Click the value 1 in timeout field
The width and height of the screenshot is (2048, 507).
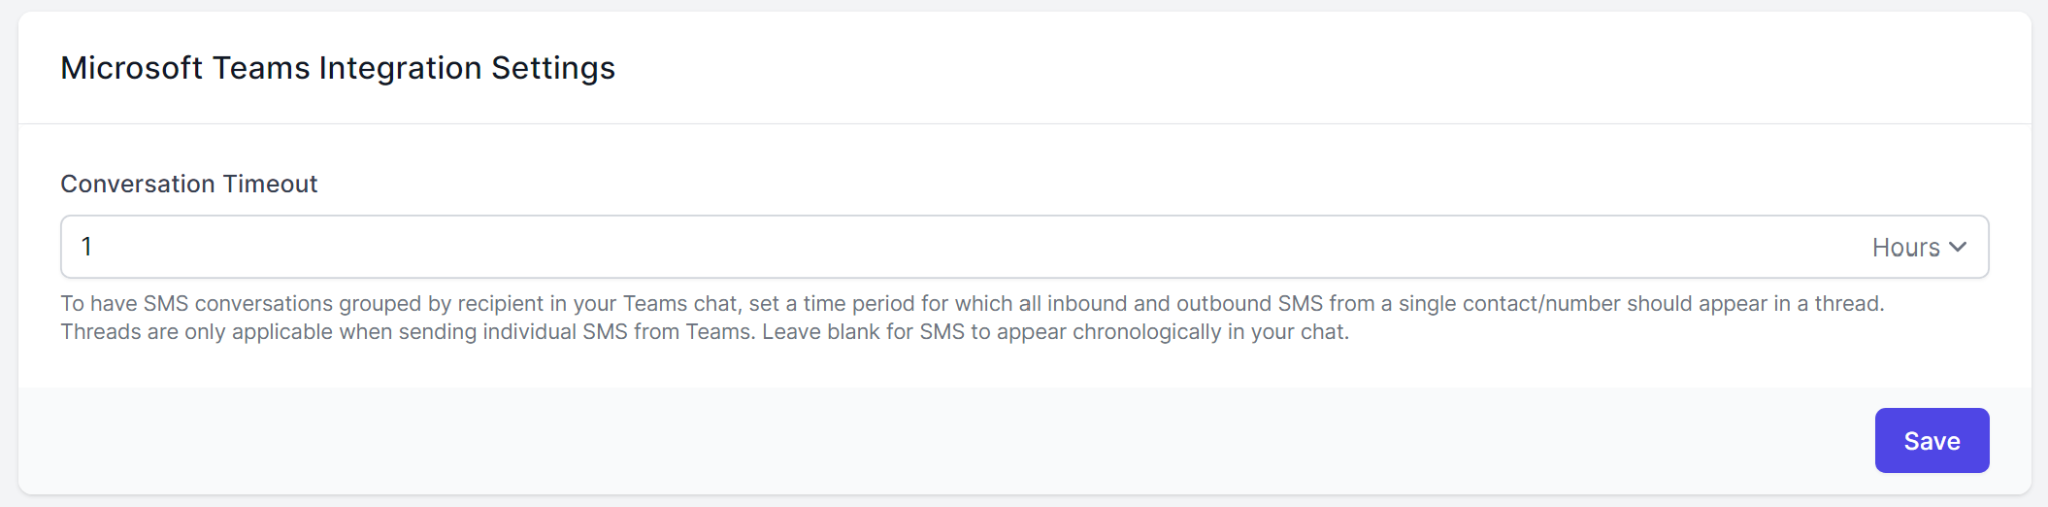pos(87,247)
